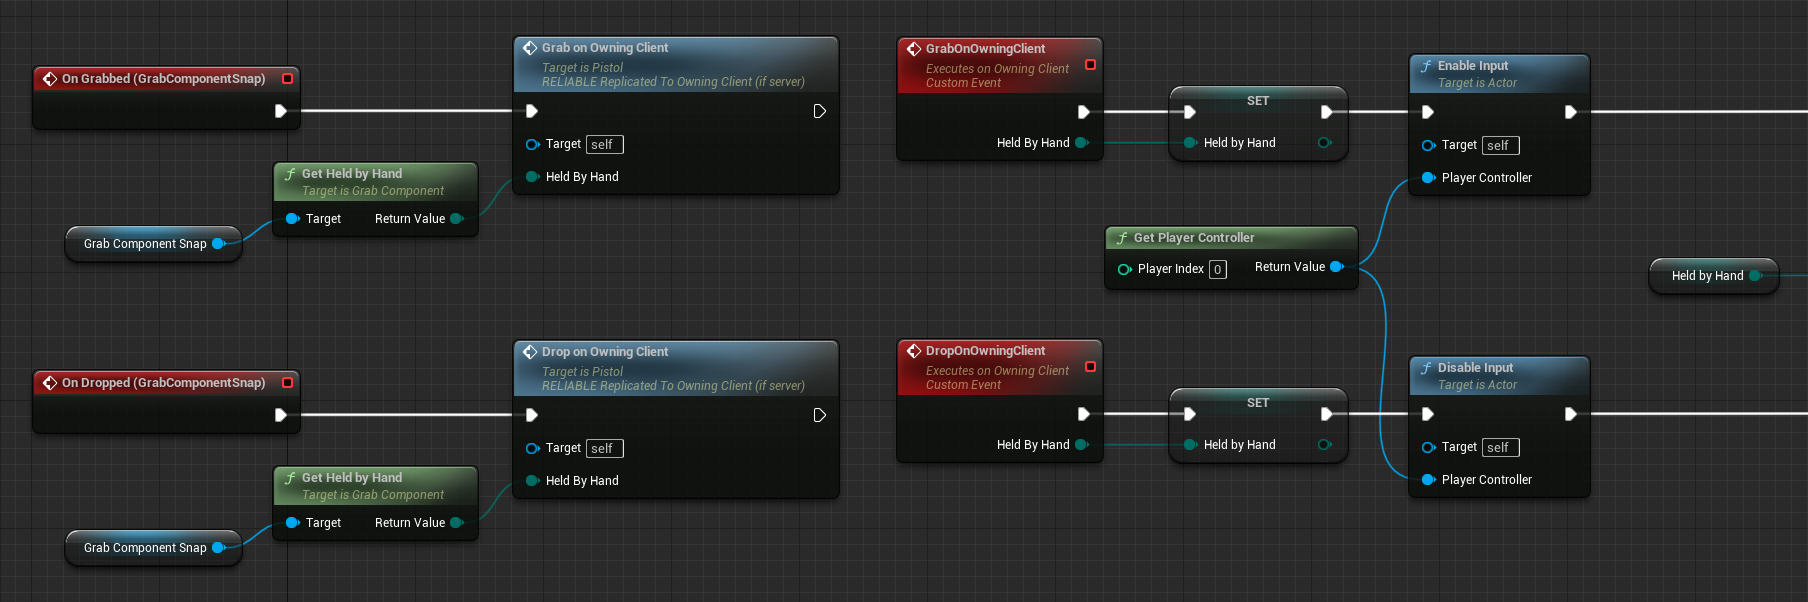Image resolution: width=1808 pixels, height=602 pixels.
Task: Click the Grab on Owning Client node icon
Action: pos(530,47)
